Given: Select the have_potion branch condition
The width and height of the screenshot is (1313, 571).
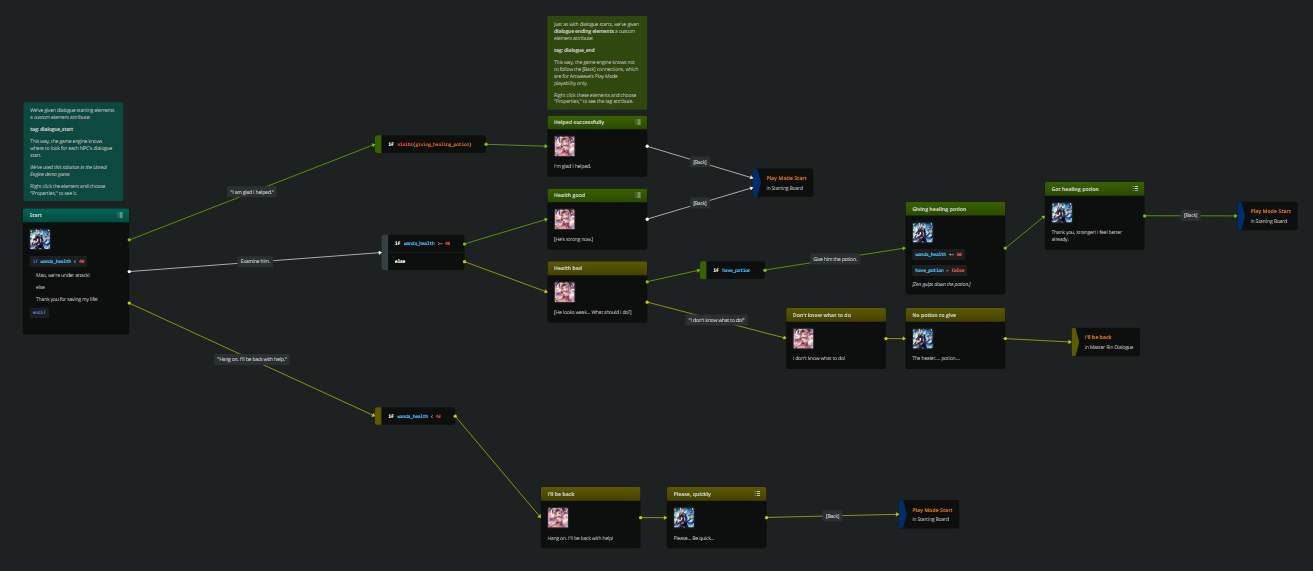Looking at the screenshot, I should coord(736,269).
